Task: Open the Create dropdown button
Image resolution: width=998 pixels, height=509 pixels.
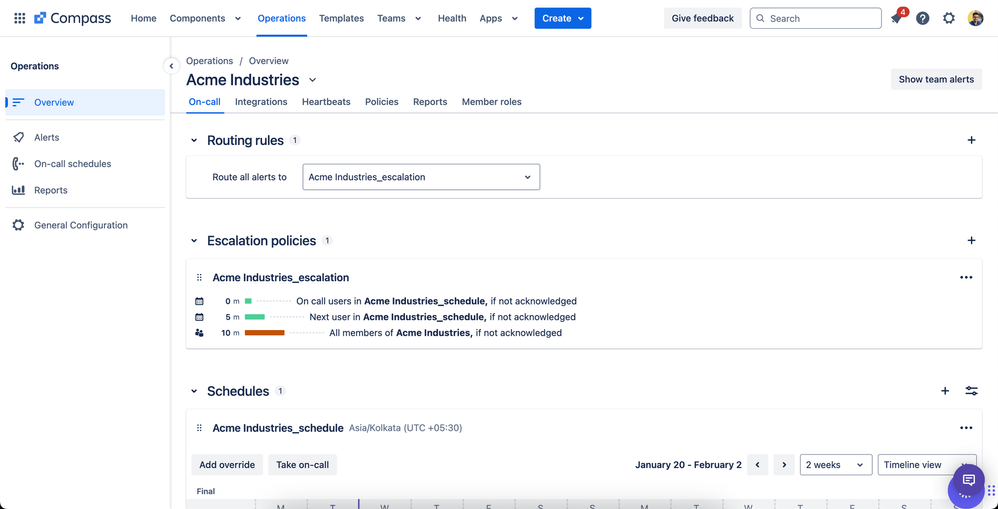Action: (x=563, y=18)
